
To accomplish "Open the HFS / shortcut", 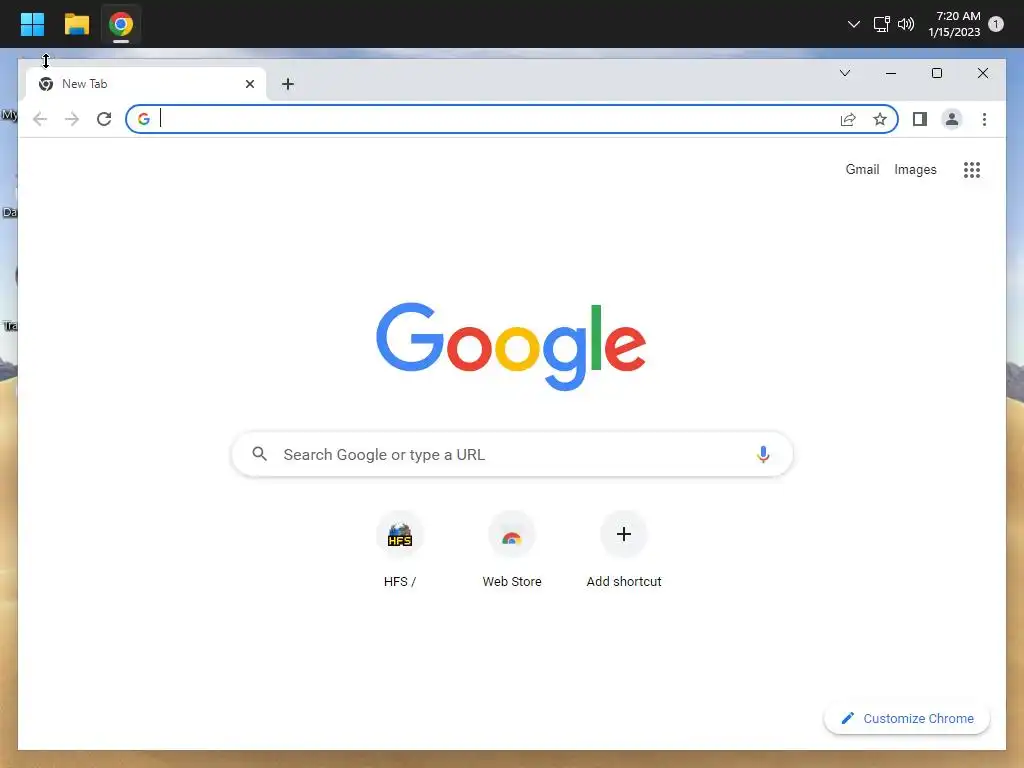I will pyautogui.click(x=400, y=550).
